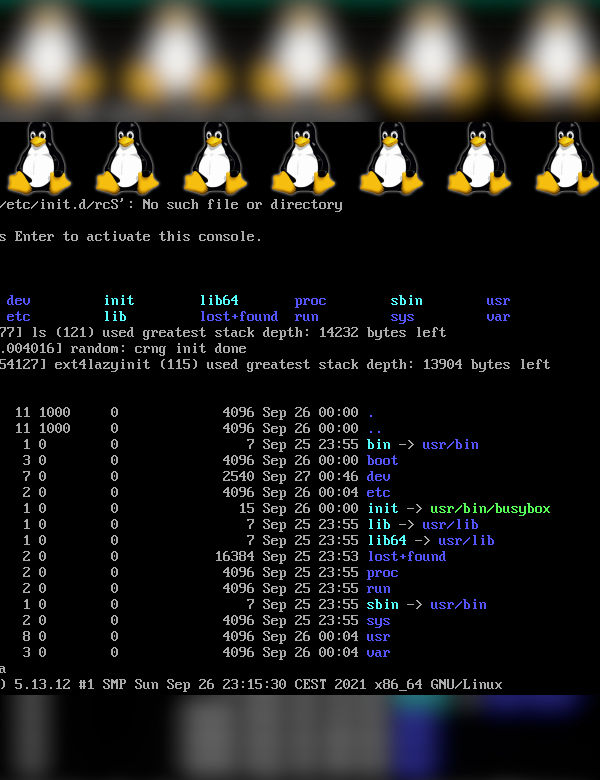
Task: Click 'dev' in the short column listing
Action: (x=18, y=300)
